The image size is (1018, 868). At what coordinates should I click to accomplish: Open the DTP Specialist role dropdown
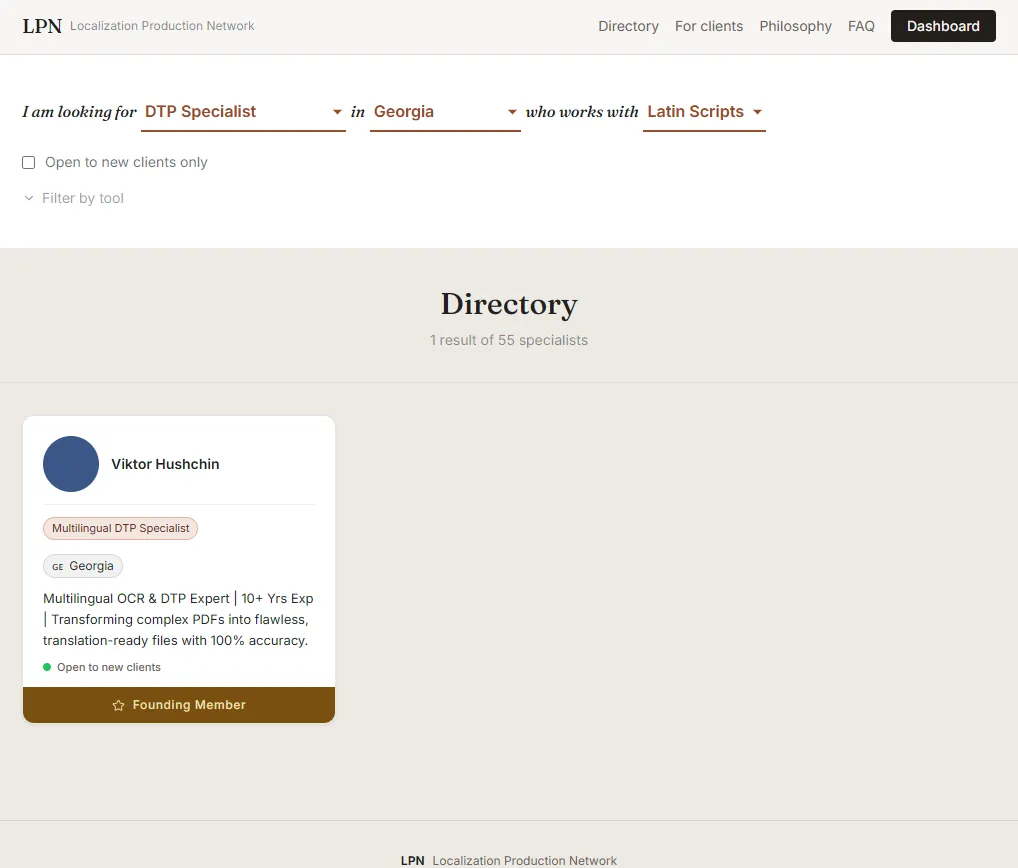[243, 112]
